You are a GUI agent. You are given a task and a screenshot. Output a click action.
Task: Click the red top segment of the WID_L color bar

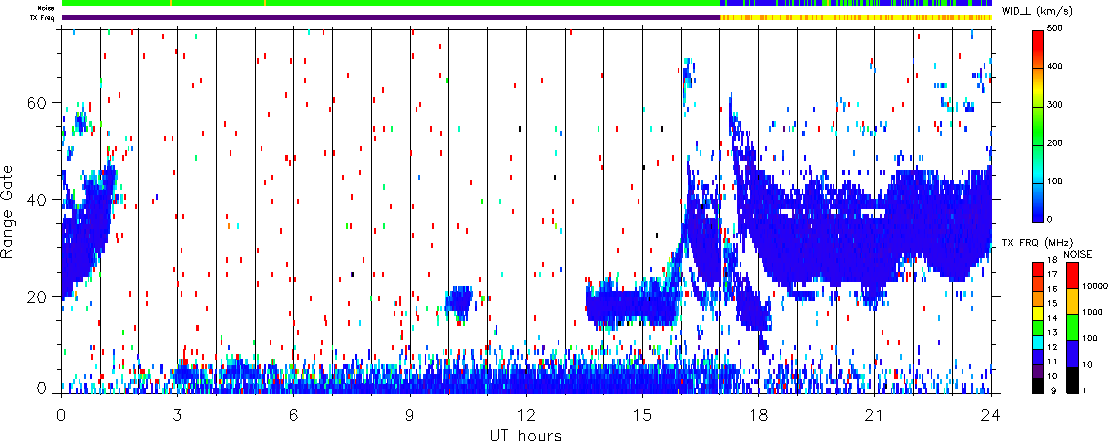click(x=1039, y=40)
